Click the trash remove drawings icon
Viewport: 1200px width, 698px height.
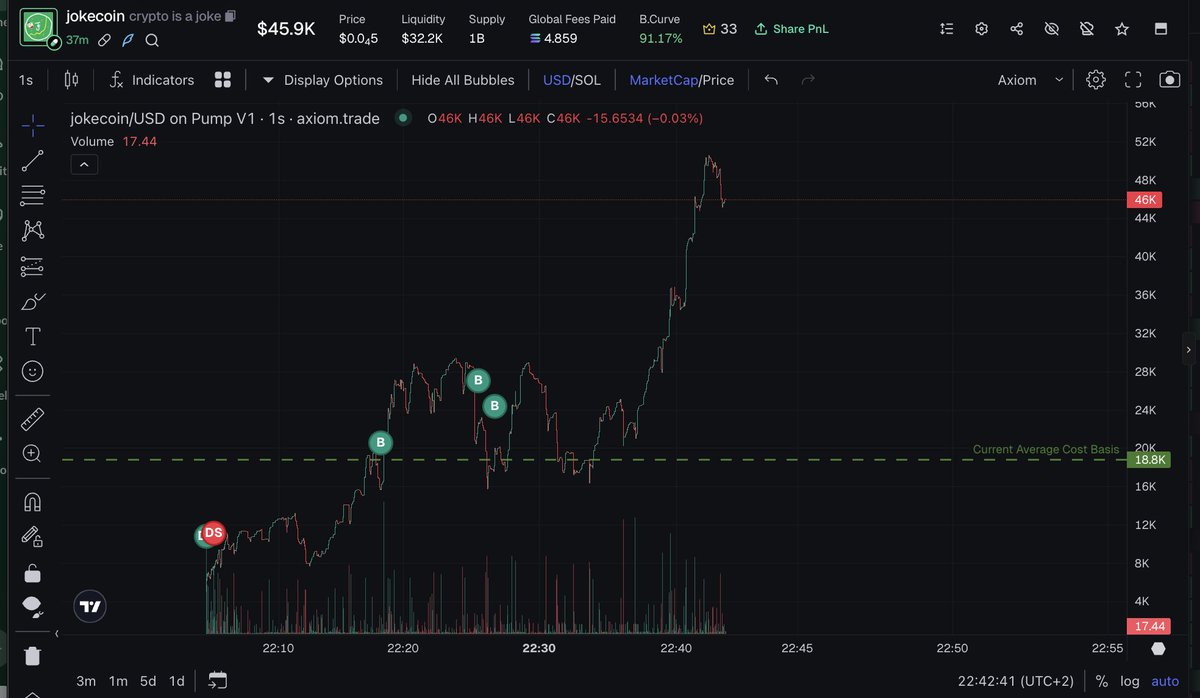pyautogui.click(x=32, y=655)
